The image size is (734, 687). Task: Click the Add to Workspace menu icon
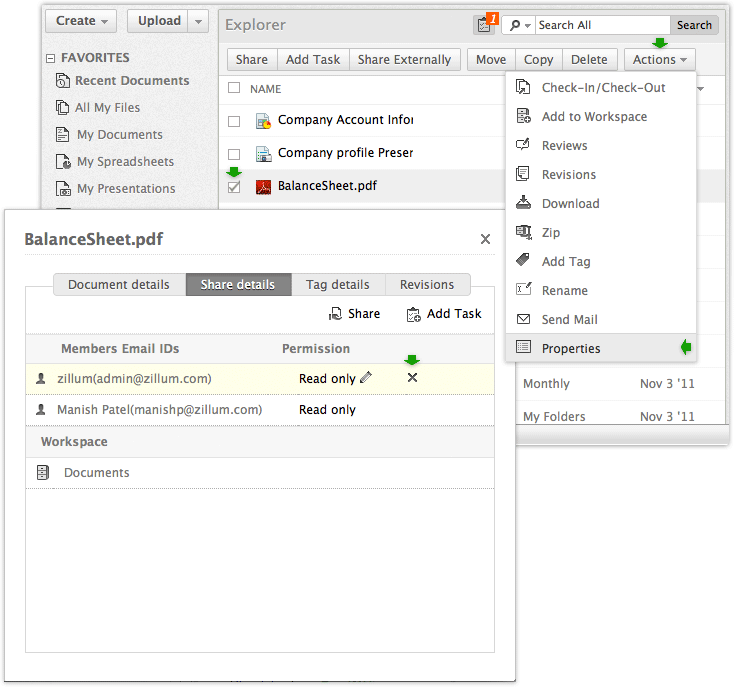click(523, 116)
